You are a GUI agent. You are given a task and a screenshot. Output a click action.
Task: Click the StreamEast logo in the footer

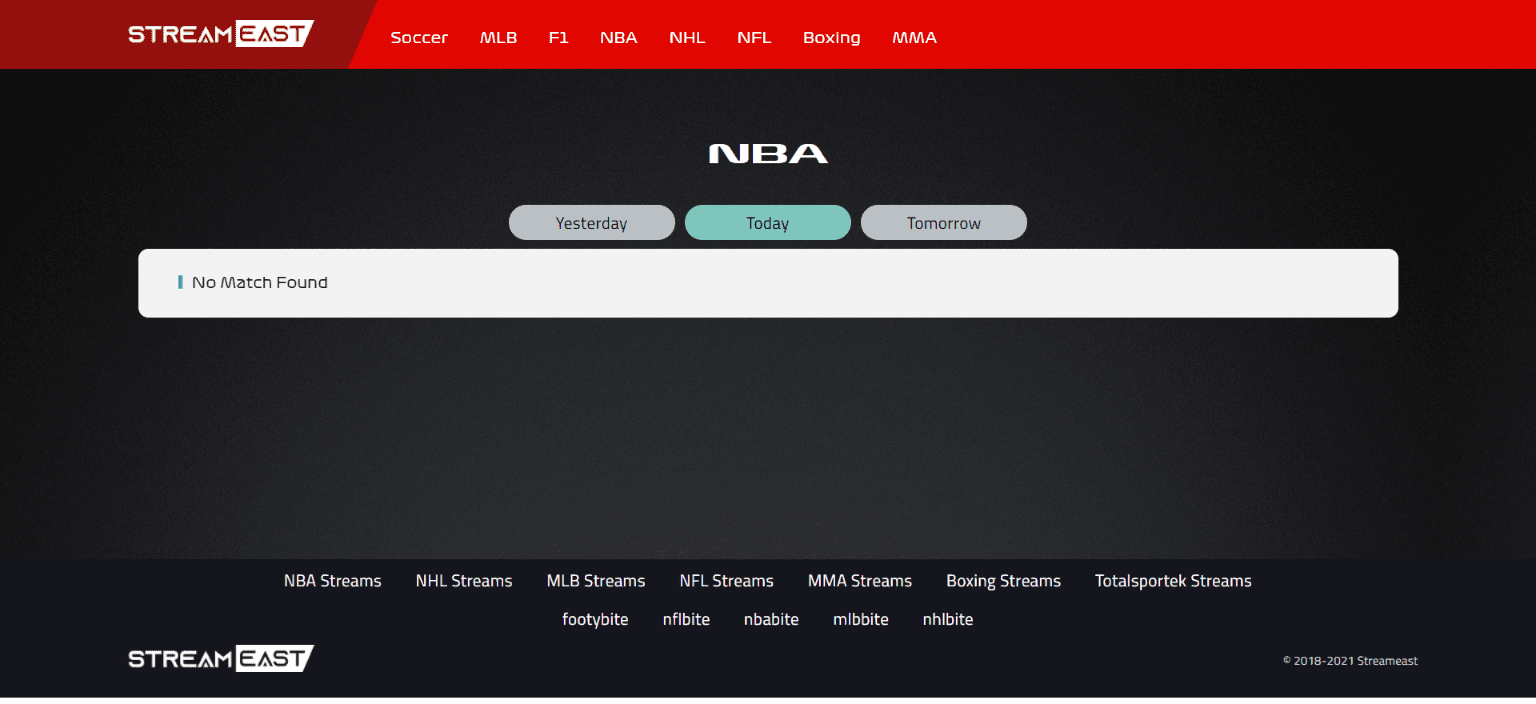click(220, 657)
